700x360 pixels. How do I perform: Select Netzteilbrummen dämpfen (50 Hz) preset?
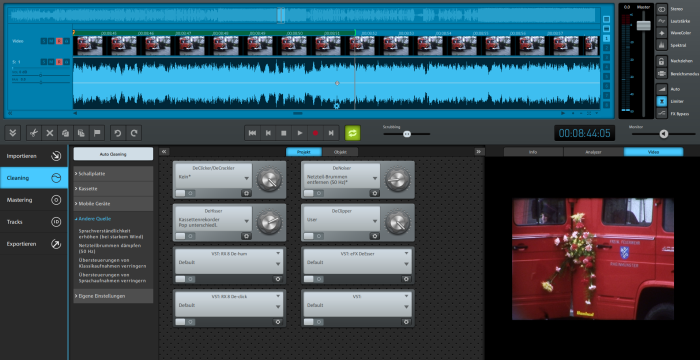(110, 248)
